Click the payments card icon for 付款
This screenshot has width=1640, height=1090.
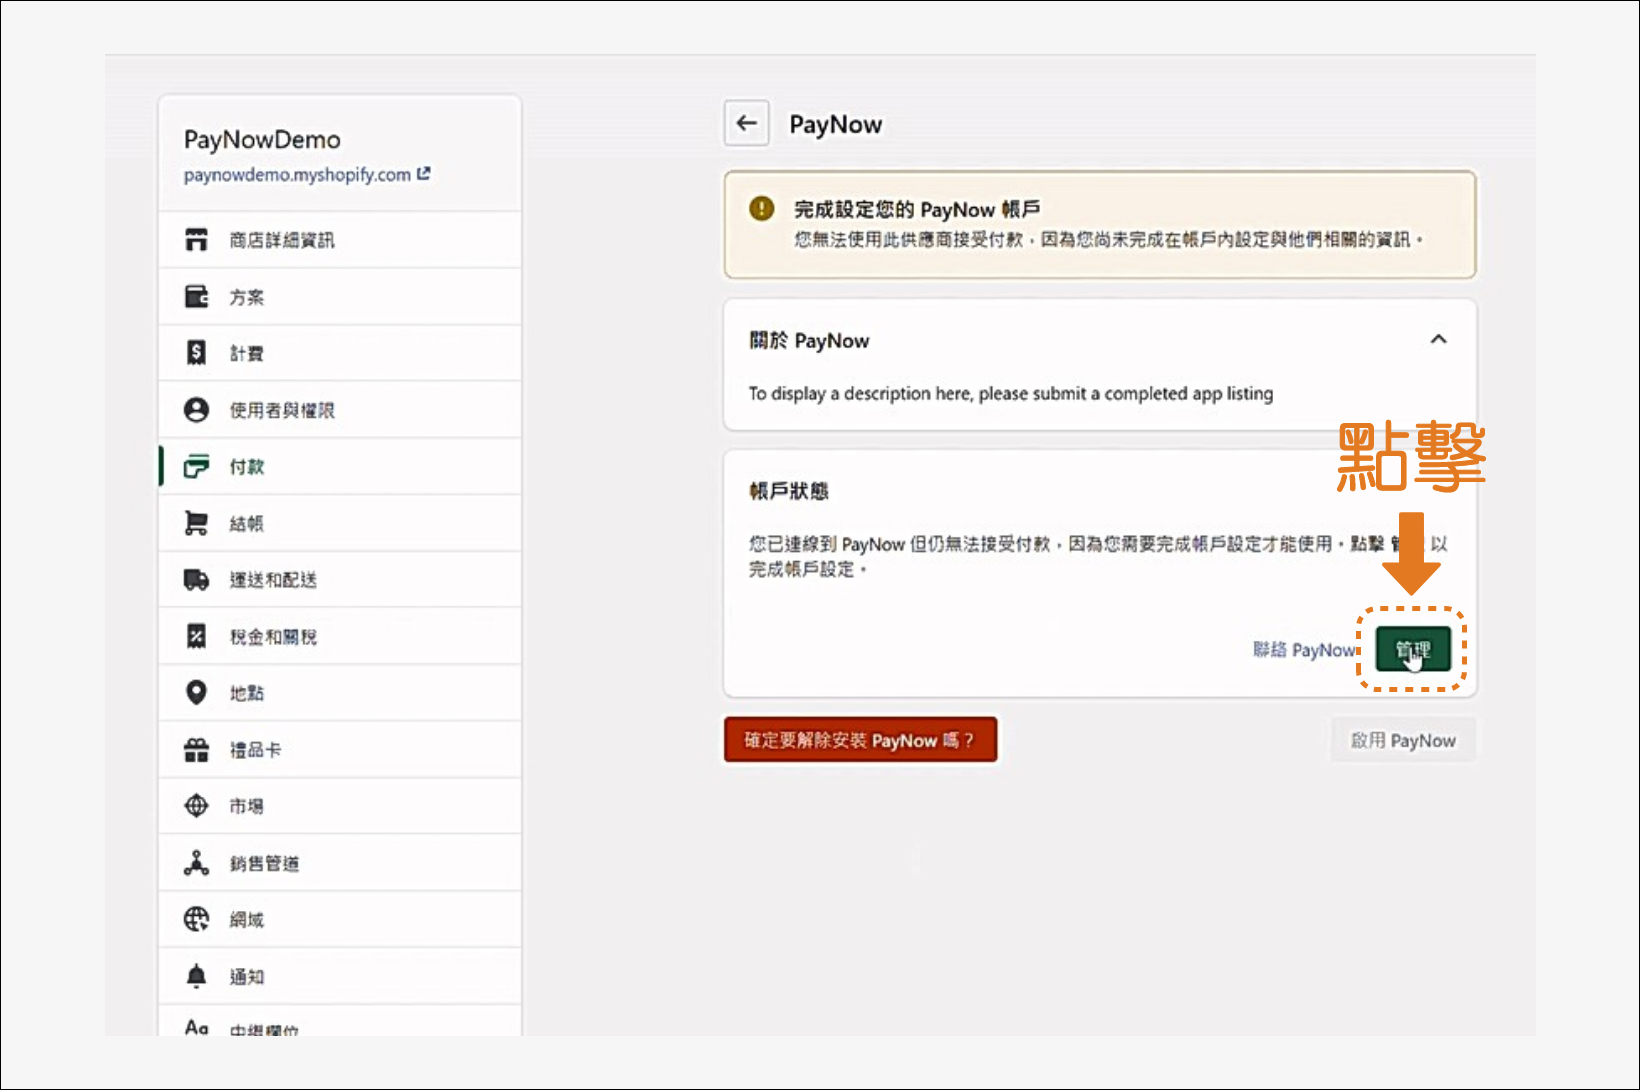pyautogui.click(x=196, y=466)
